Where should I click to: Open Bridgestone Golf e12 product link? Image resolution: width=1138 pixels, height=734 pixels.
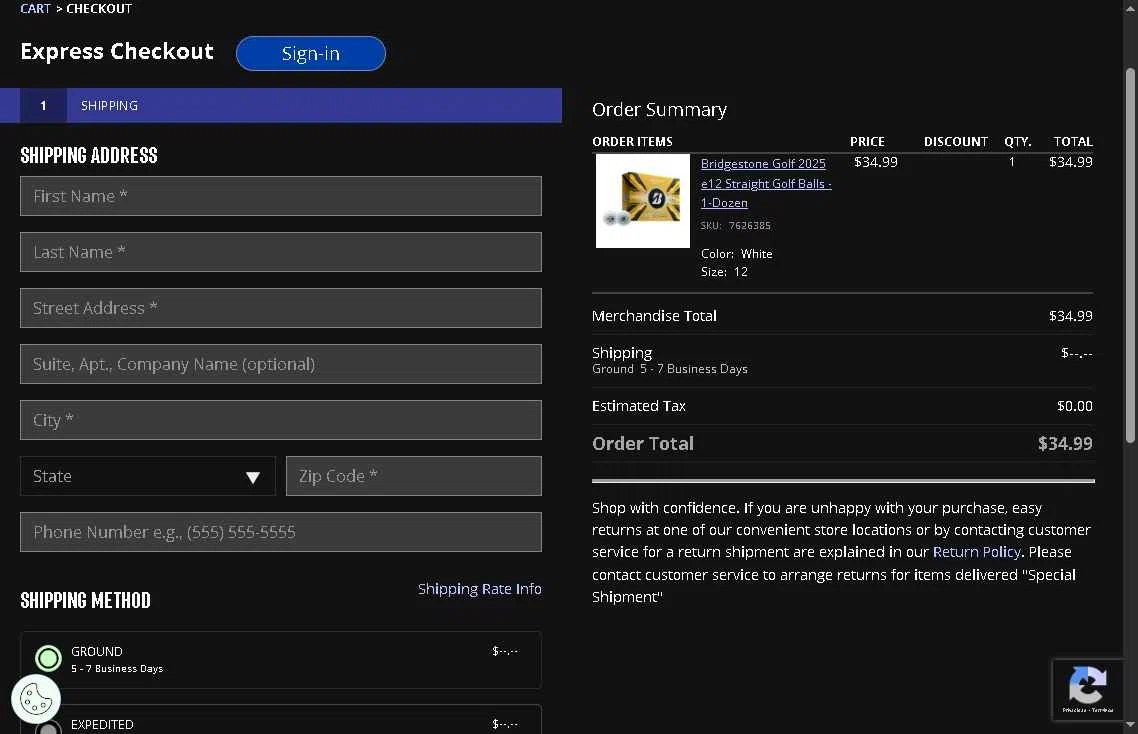(766, 184)
